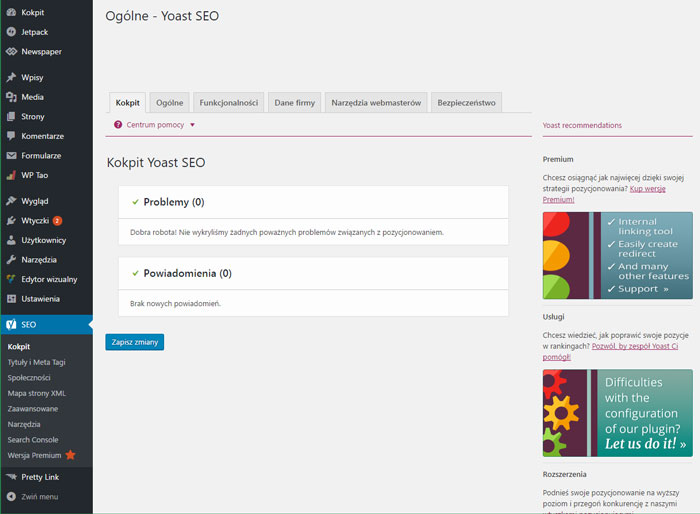Image resolution: width=700 pixels, height=514 pixels.
Task: Click the Wpisy pushpin icon
Action: (11, 77)
